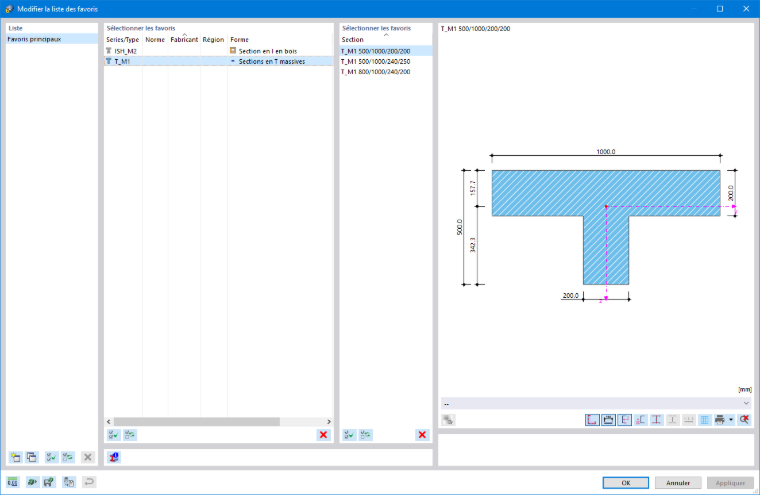Toggle the stress points icon in preview toolbar
760x495 pixels.
tap(640, 420)
